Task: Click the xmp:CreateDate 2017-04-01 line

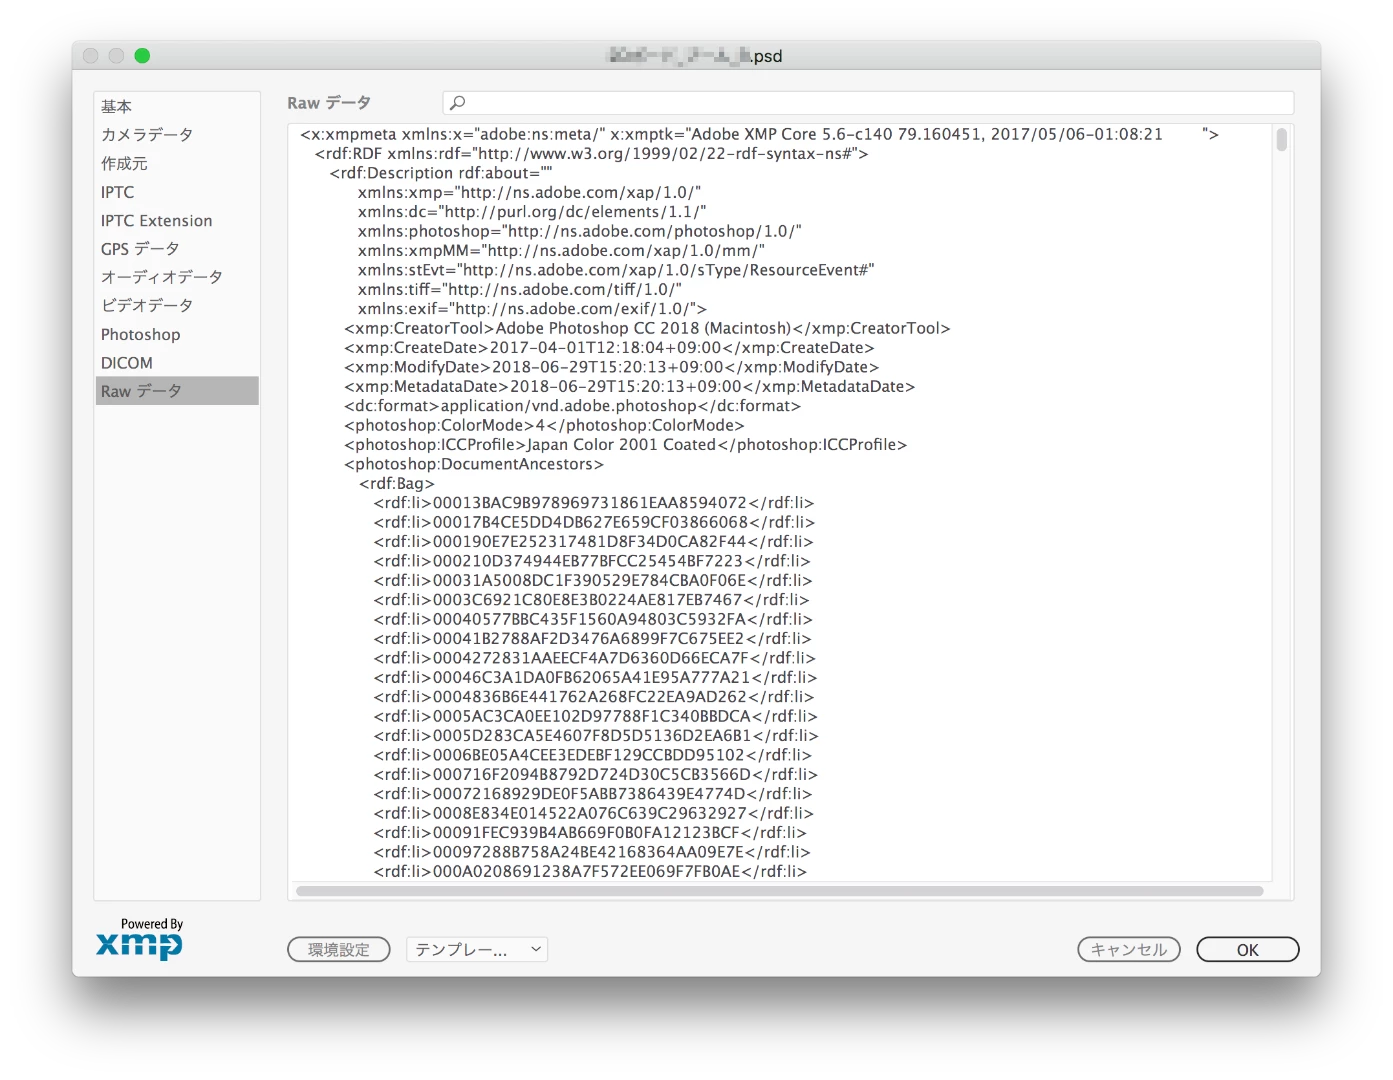Action: tap(609, 348)
